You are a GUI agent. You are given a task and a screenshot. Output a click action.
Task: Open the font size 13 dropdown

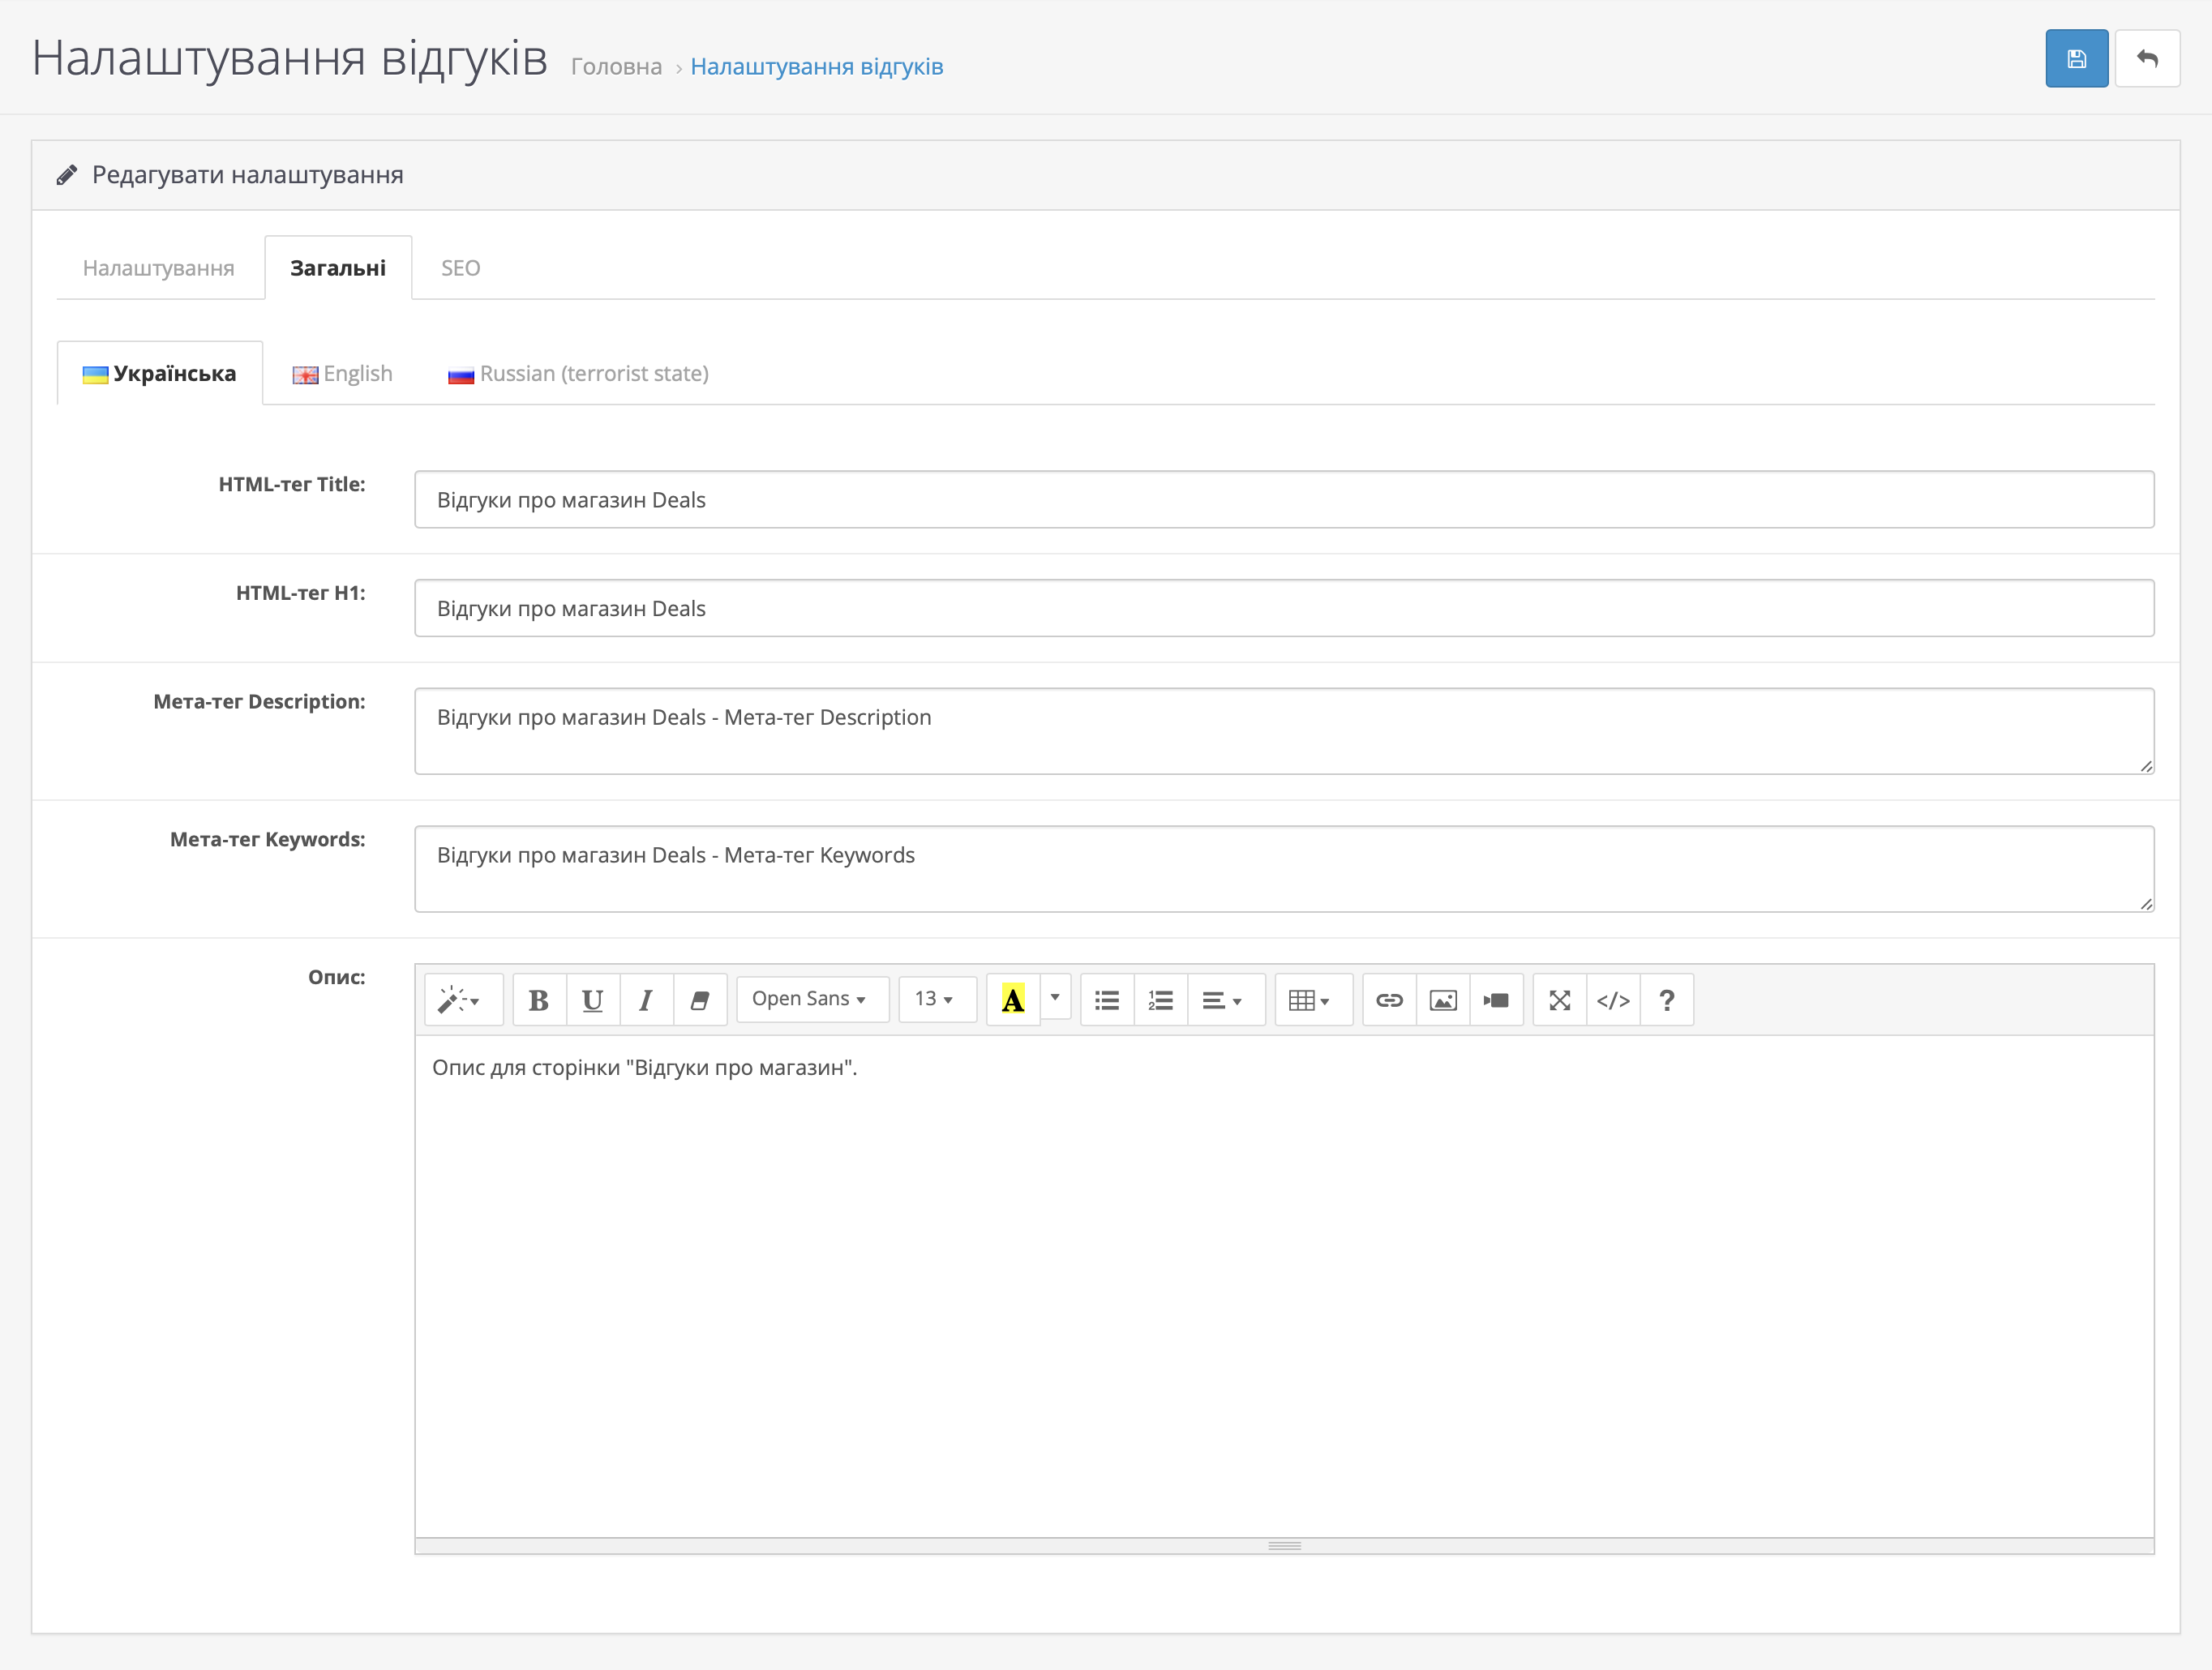936,1000
